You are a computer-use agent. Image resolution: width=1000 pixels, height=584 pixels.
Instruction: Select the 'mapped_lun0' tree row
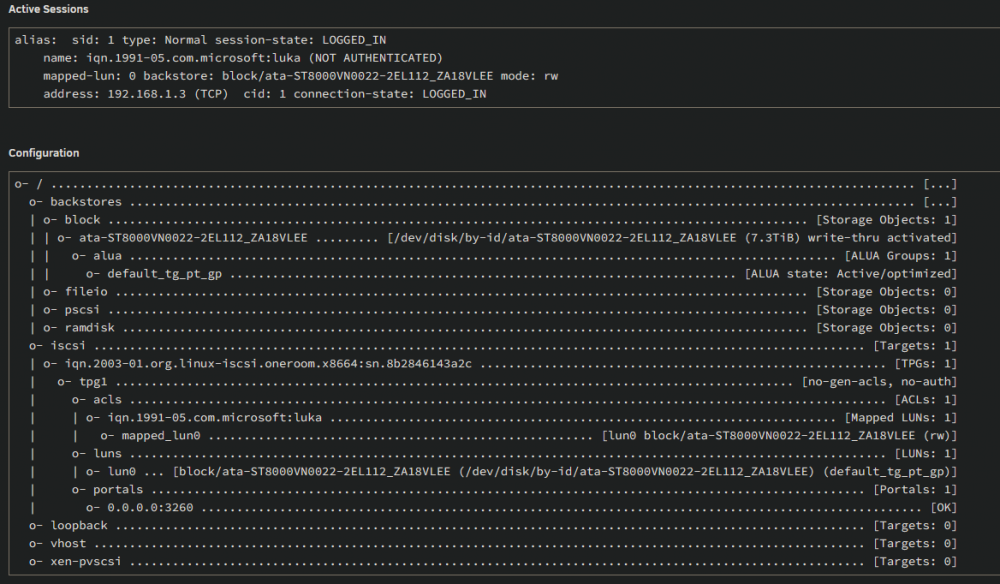tap(529, 435)
